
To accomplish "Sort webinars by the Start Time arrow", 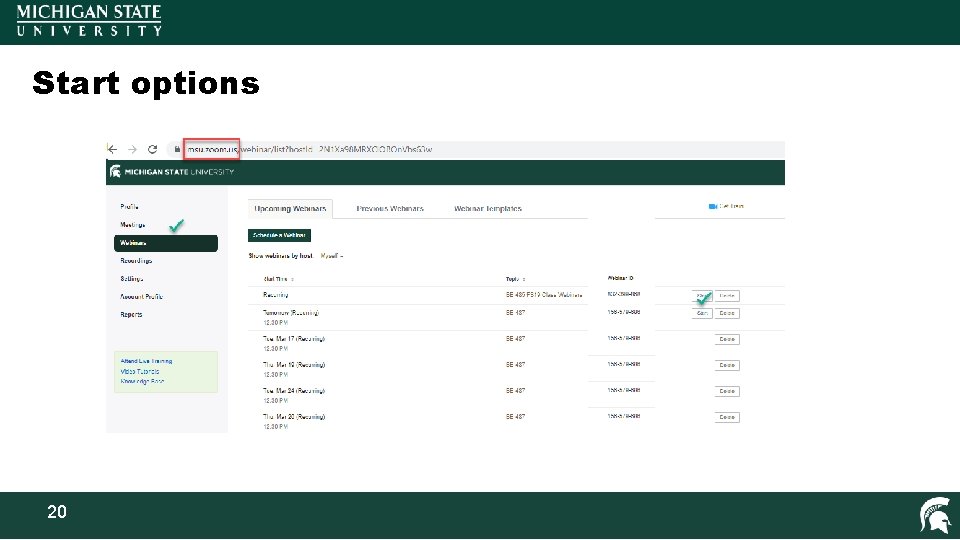I will coord(293,279).
